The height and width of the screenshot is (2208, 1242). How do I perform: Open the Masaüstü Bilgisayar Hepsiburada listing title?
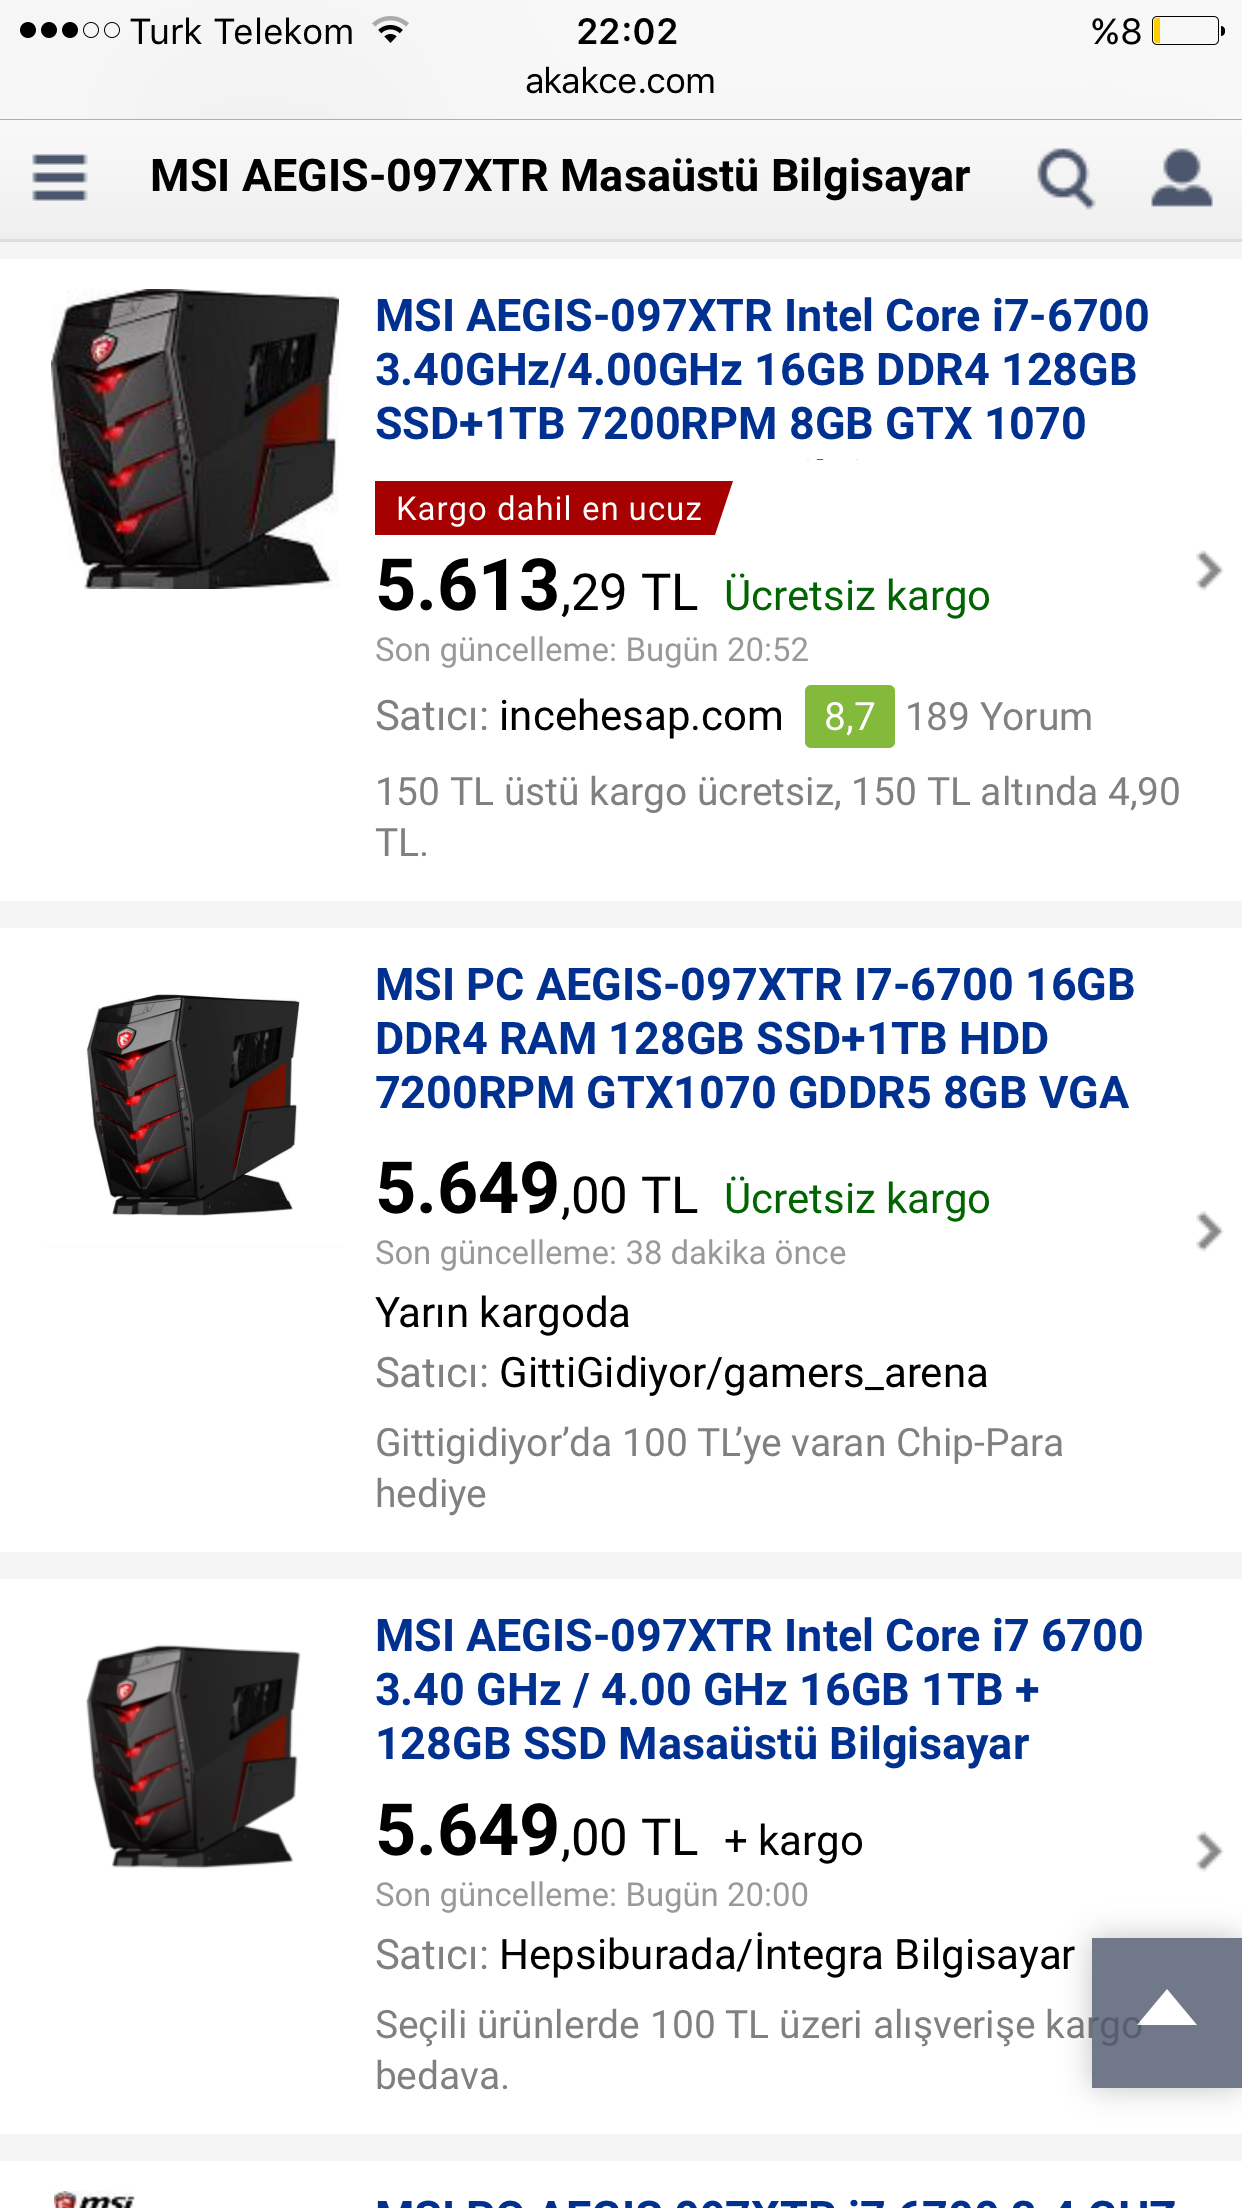pyautogui.click(x=759, y=1690)
